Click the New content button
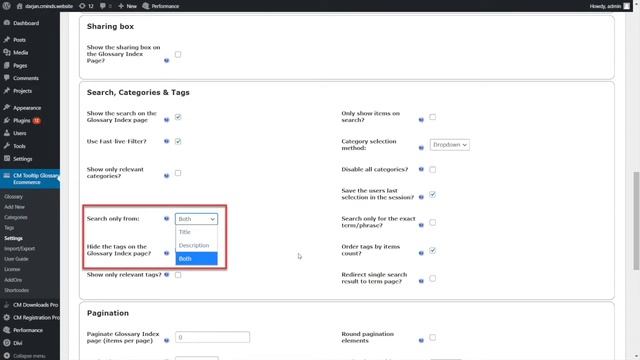Viewport: 640px width, 360px height. point(127,6)
